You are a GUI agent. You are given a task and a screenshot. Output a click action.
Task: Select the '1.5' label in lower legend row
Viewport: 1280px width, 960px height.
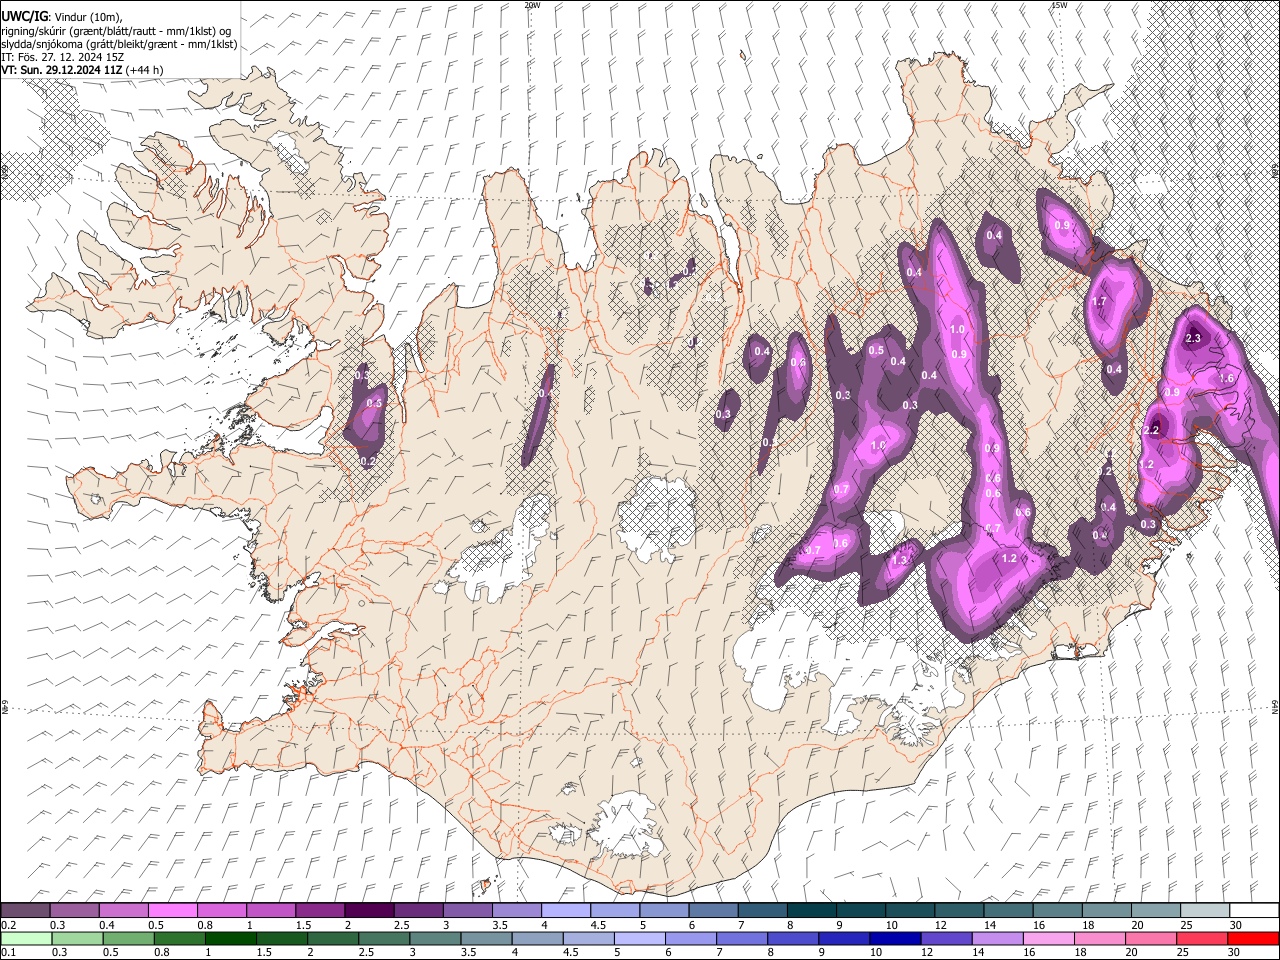(264, 953)
